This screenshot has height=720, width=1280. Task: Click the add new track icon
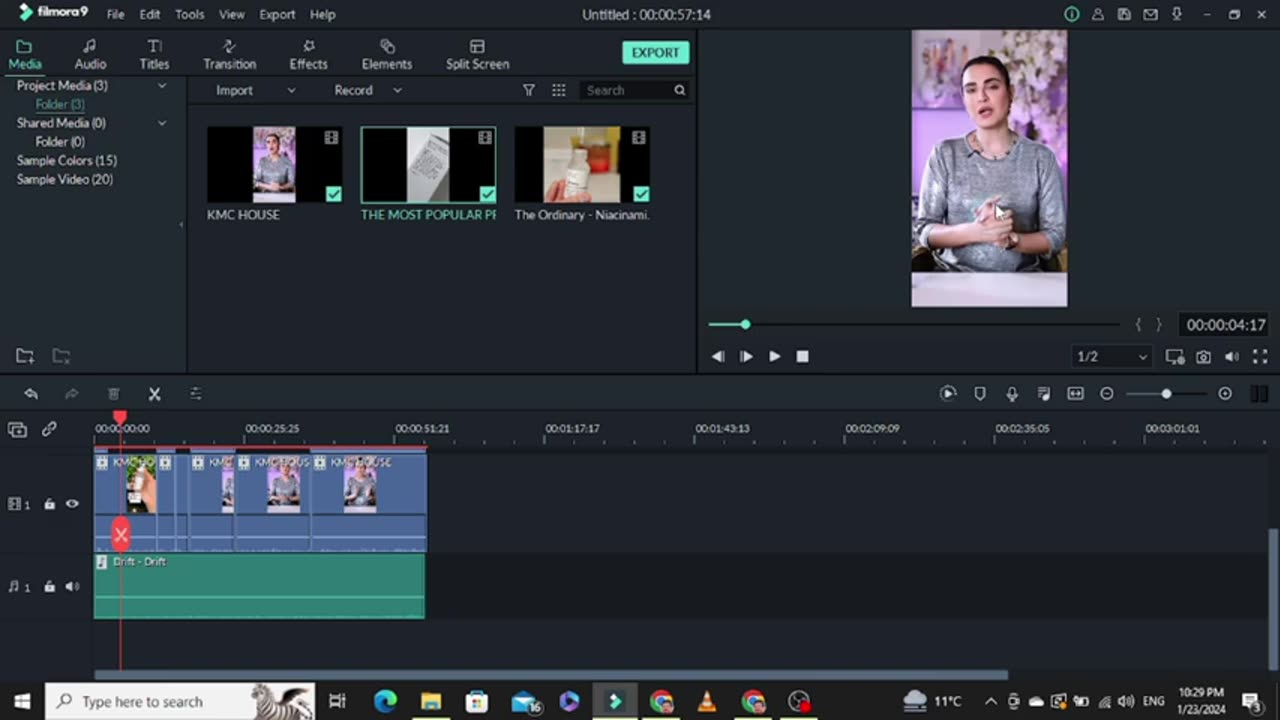click(x=17, y=429)
